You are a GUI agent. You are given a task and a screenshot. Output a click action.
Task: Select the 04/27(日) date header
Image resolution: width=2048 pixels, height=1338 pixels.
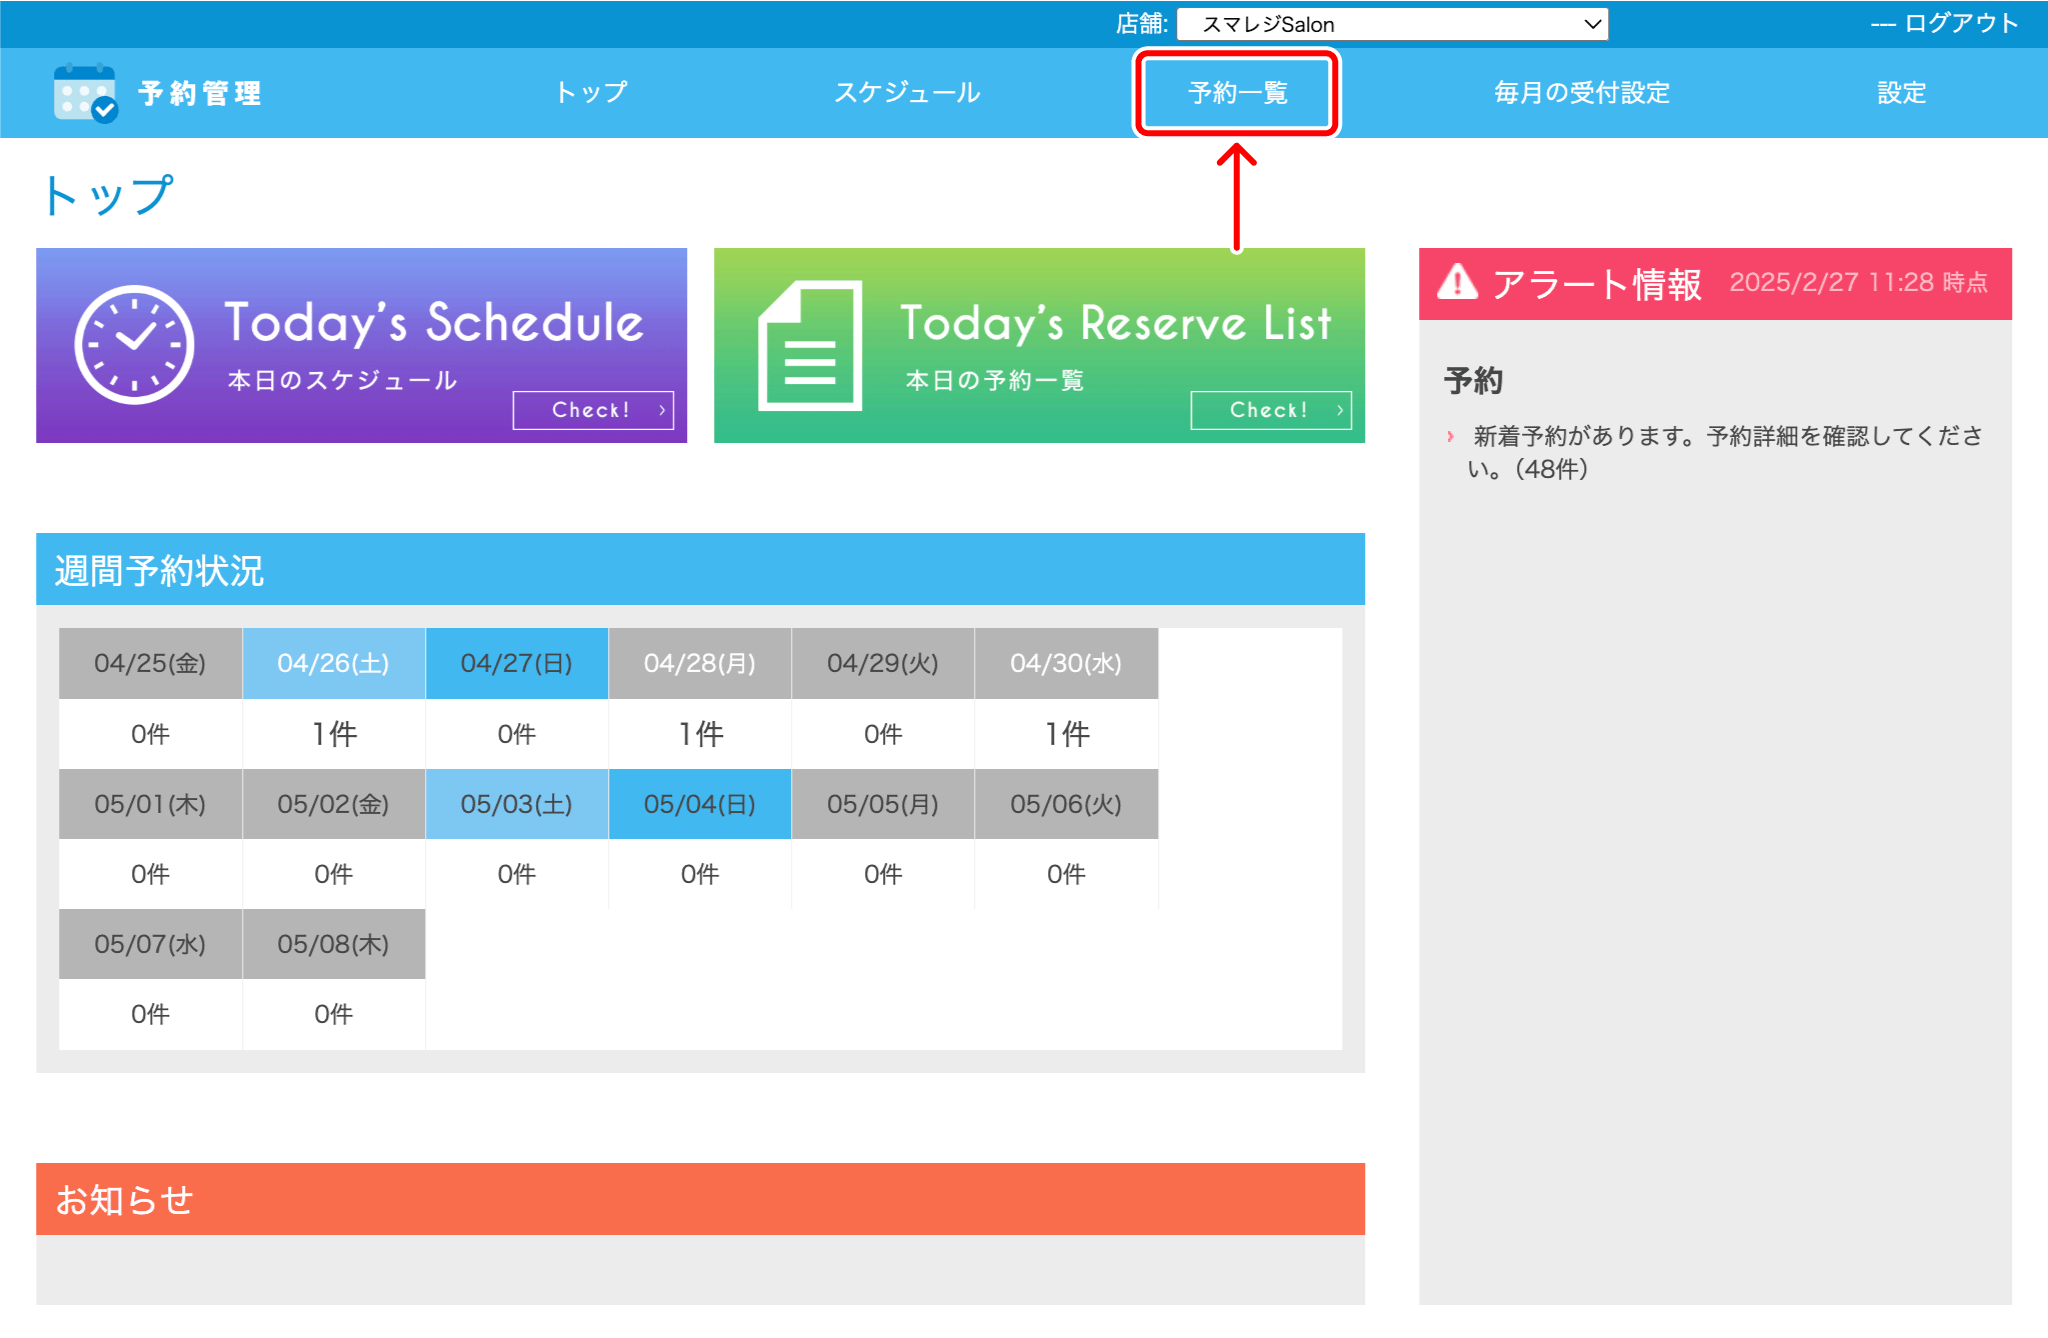(516, 663)
